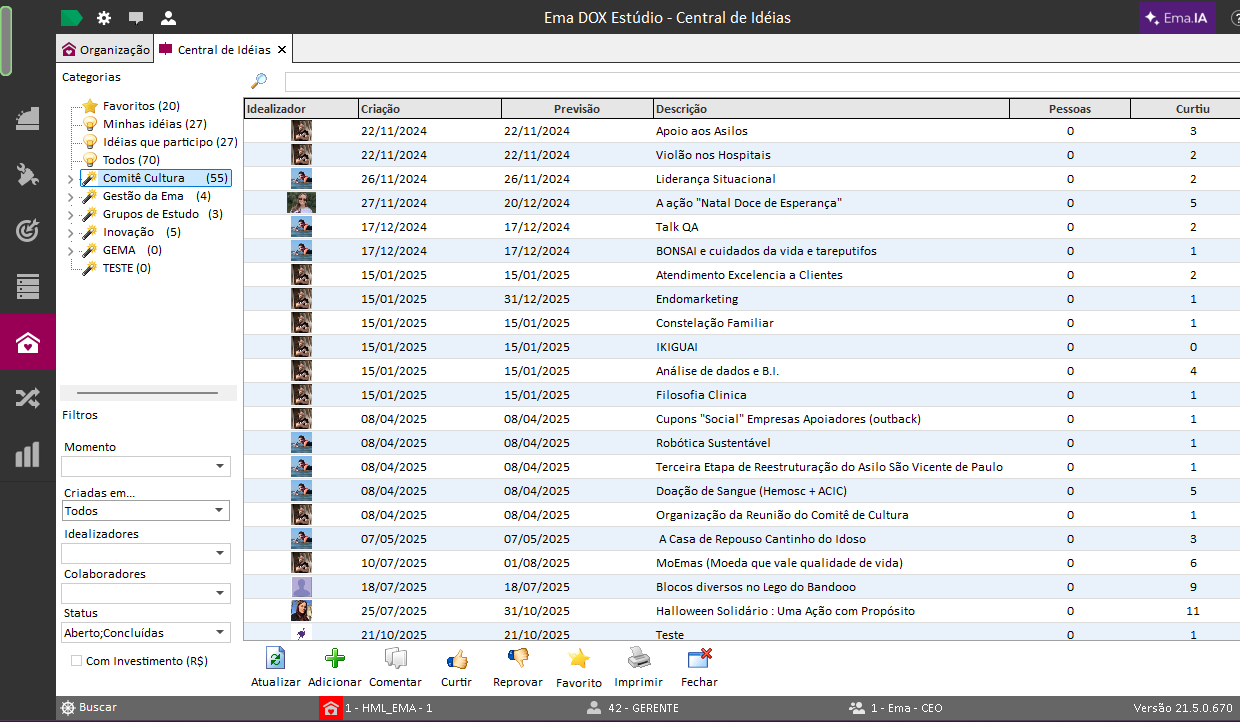Click the Reprovar thumbs-down icon
The width and height of the screenshot is (1240, 722).
coord(518,659)
